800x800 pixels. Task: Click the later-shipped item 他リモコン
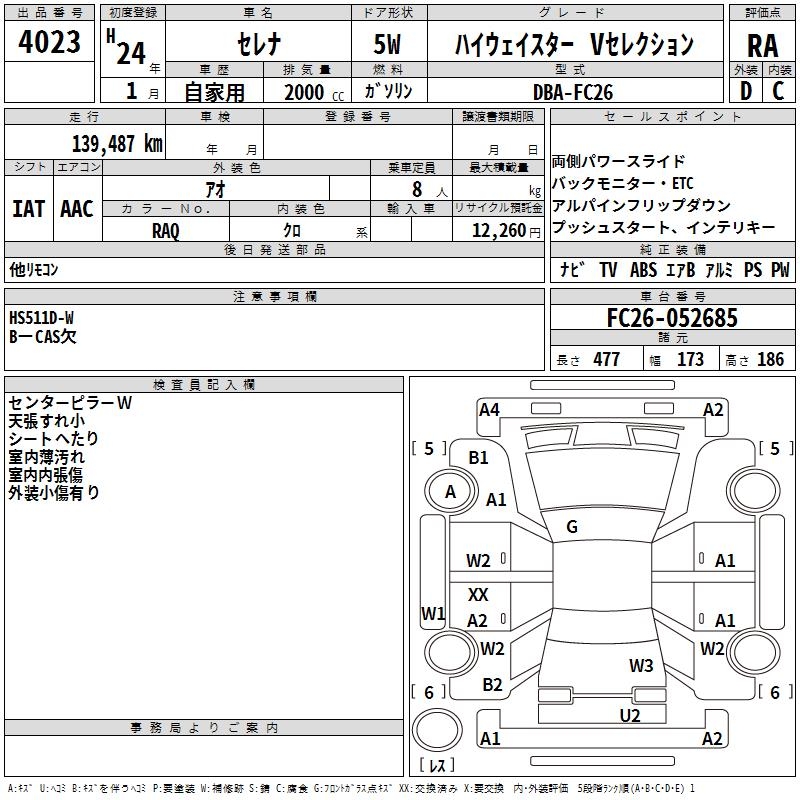pos(34,269)
